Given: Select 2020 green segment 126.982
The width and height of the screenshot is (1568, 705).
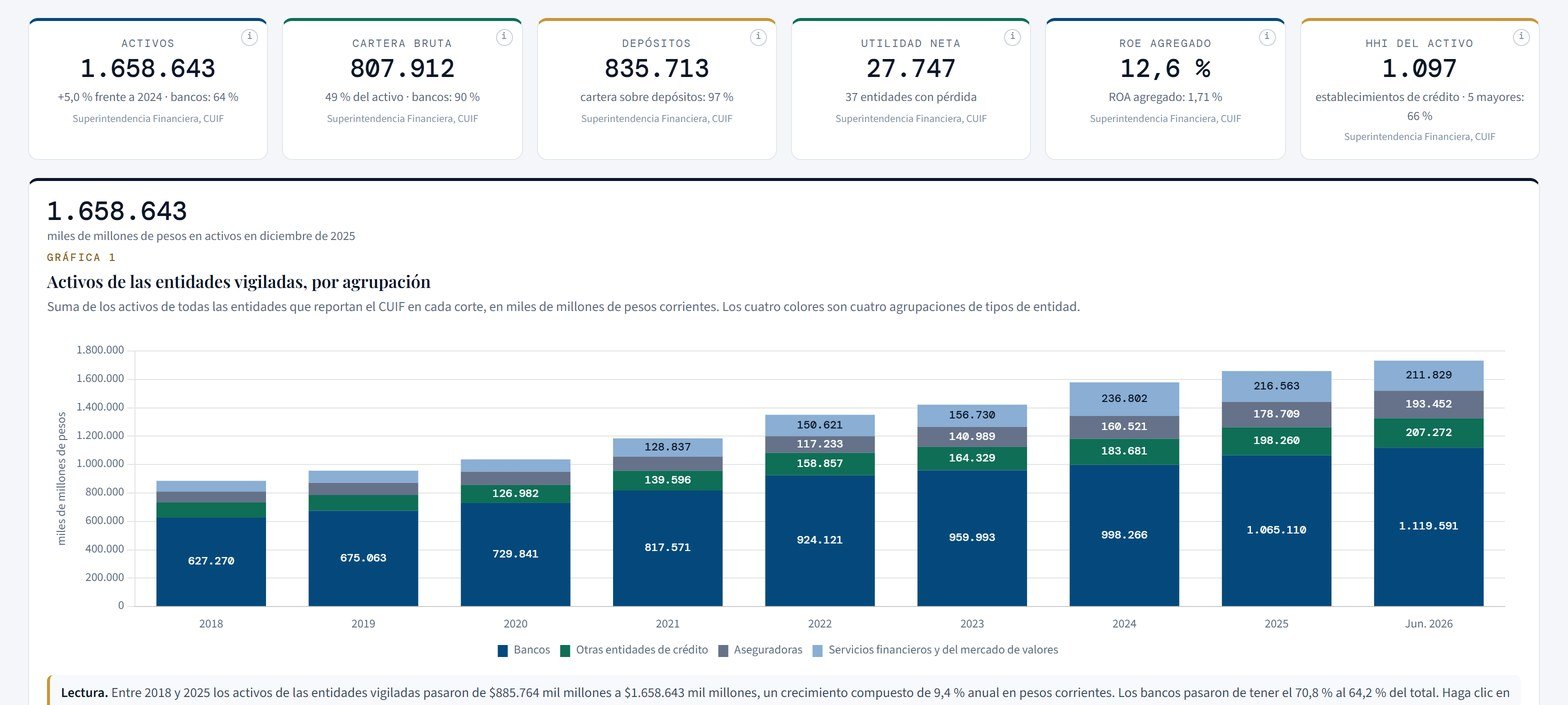Looking at the screenshot, I should pyautogui.click(x=515, y=493).
